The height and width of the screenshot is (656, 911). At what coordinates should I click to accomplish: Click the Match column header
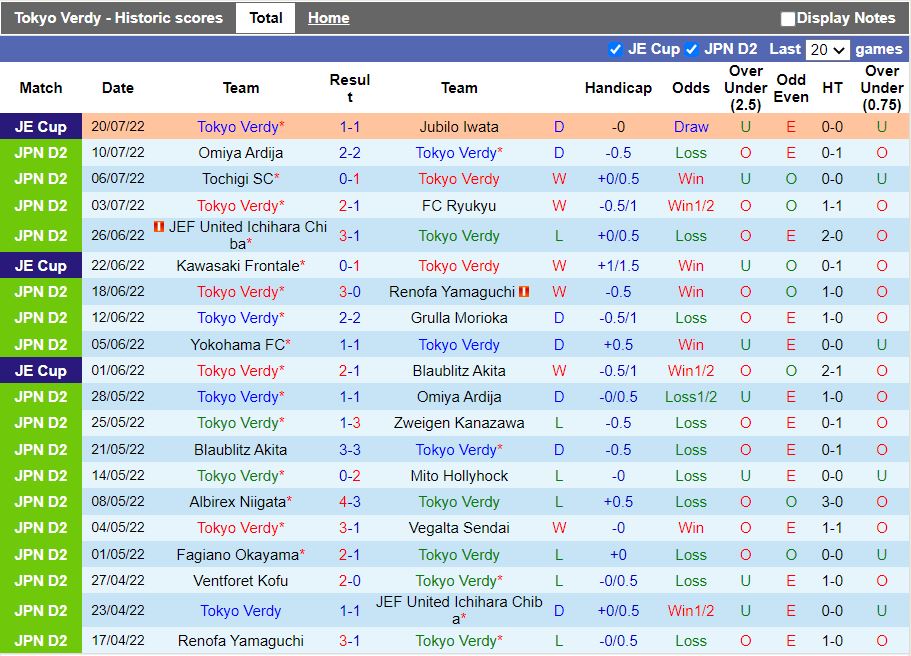tap(41, 88)
